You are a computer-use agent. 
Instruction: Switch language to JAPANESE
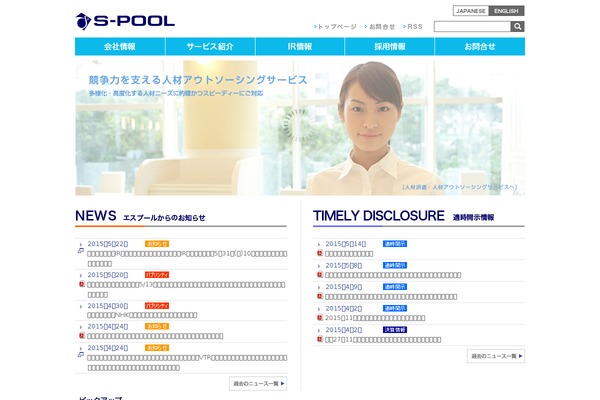point(471,11)
